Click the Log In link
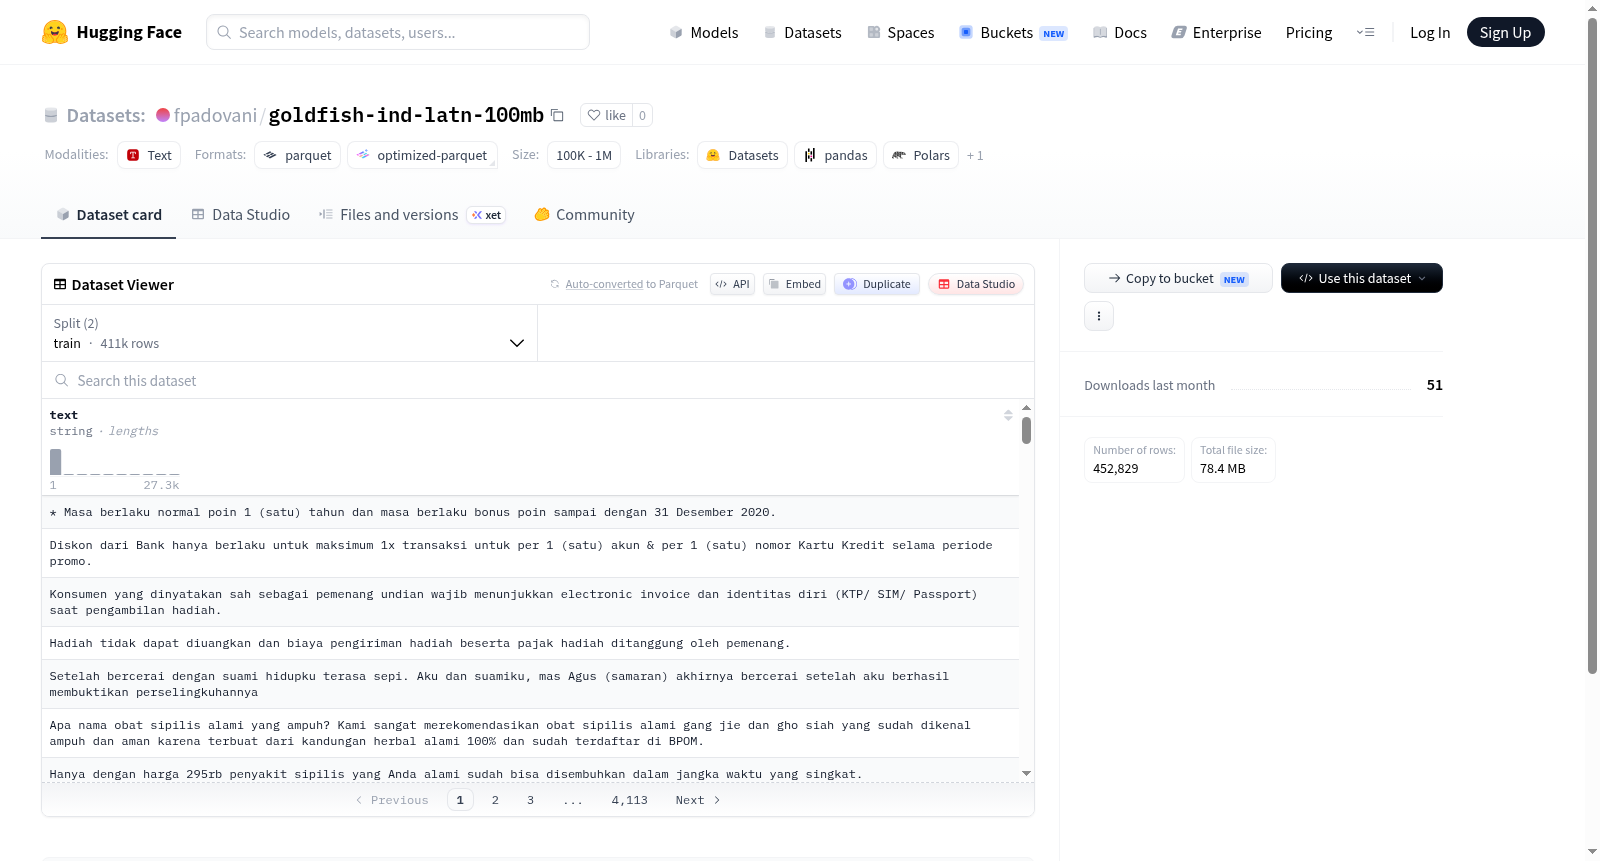 (x=1430, y=32)
